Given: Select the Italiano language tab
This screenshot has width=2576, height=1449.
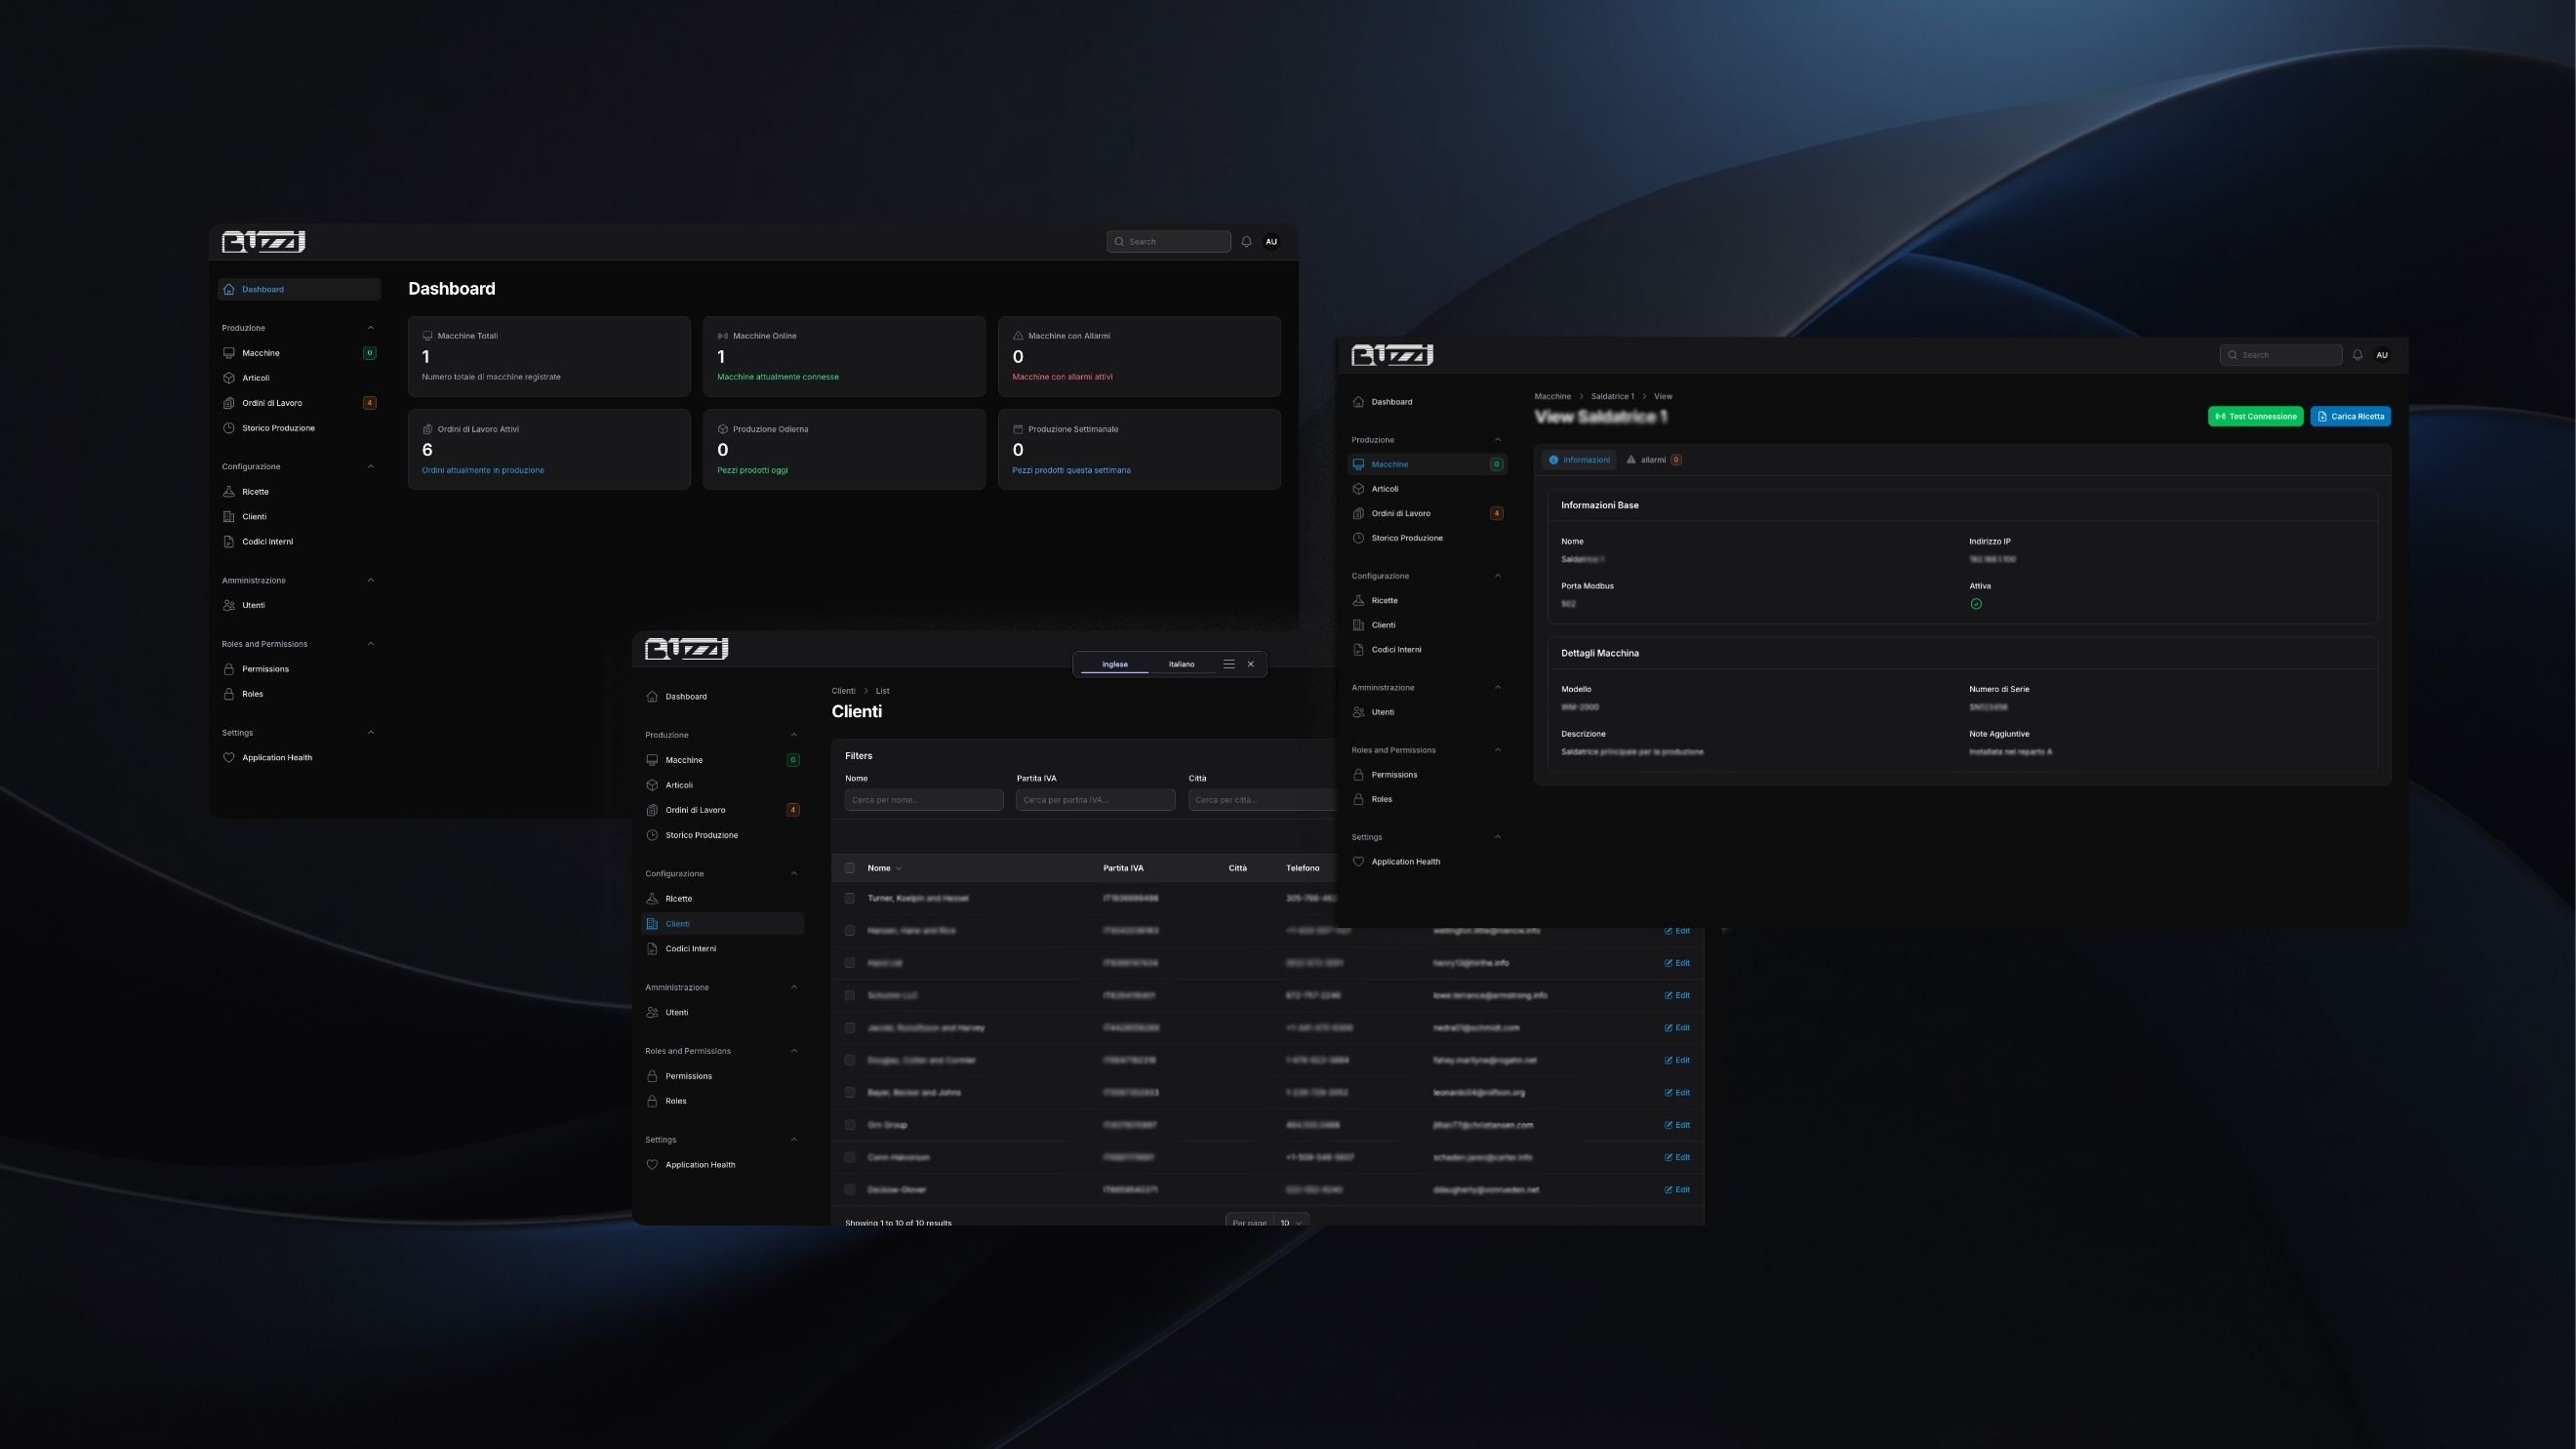Looking at the screenshot, I should pyautogui.click(x=1181, y=664).
